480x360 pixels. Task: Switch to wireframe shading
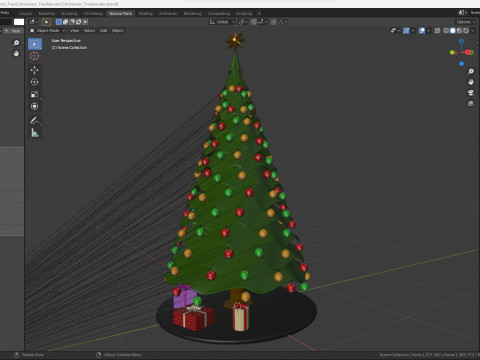tap(446, 31)
